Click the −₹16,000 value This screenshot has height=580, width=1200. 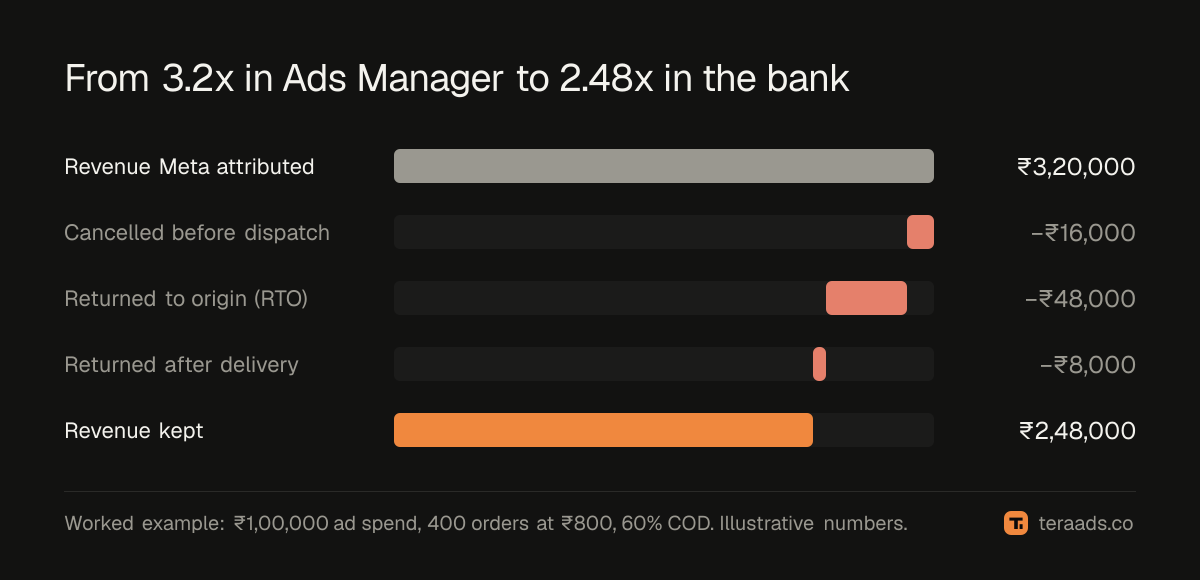[x=1083, y=233]
